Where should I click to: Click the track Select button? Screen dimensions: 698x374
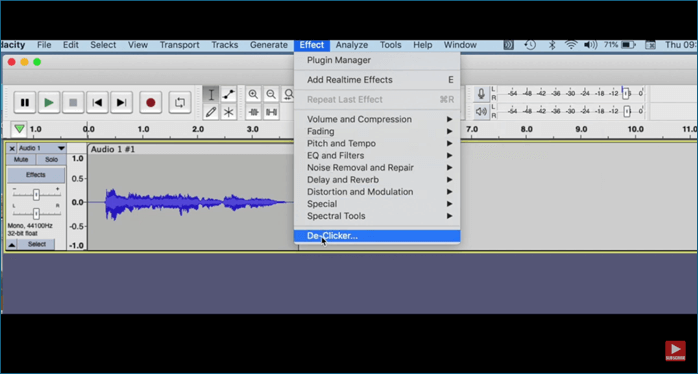tap(37, 244)
